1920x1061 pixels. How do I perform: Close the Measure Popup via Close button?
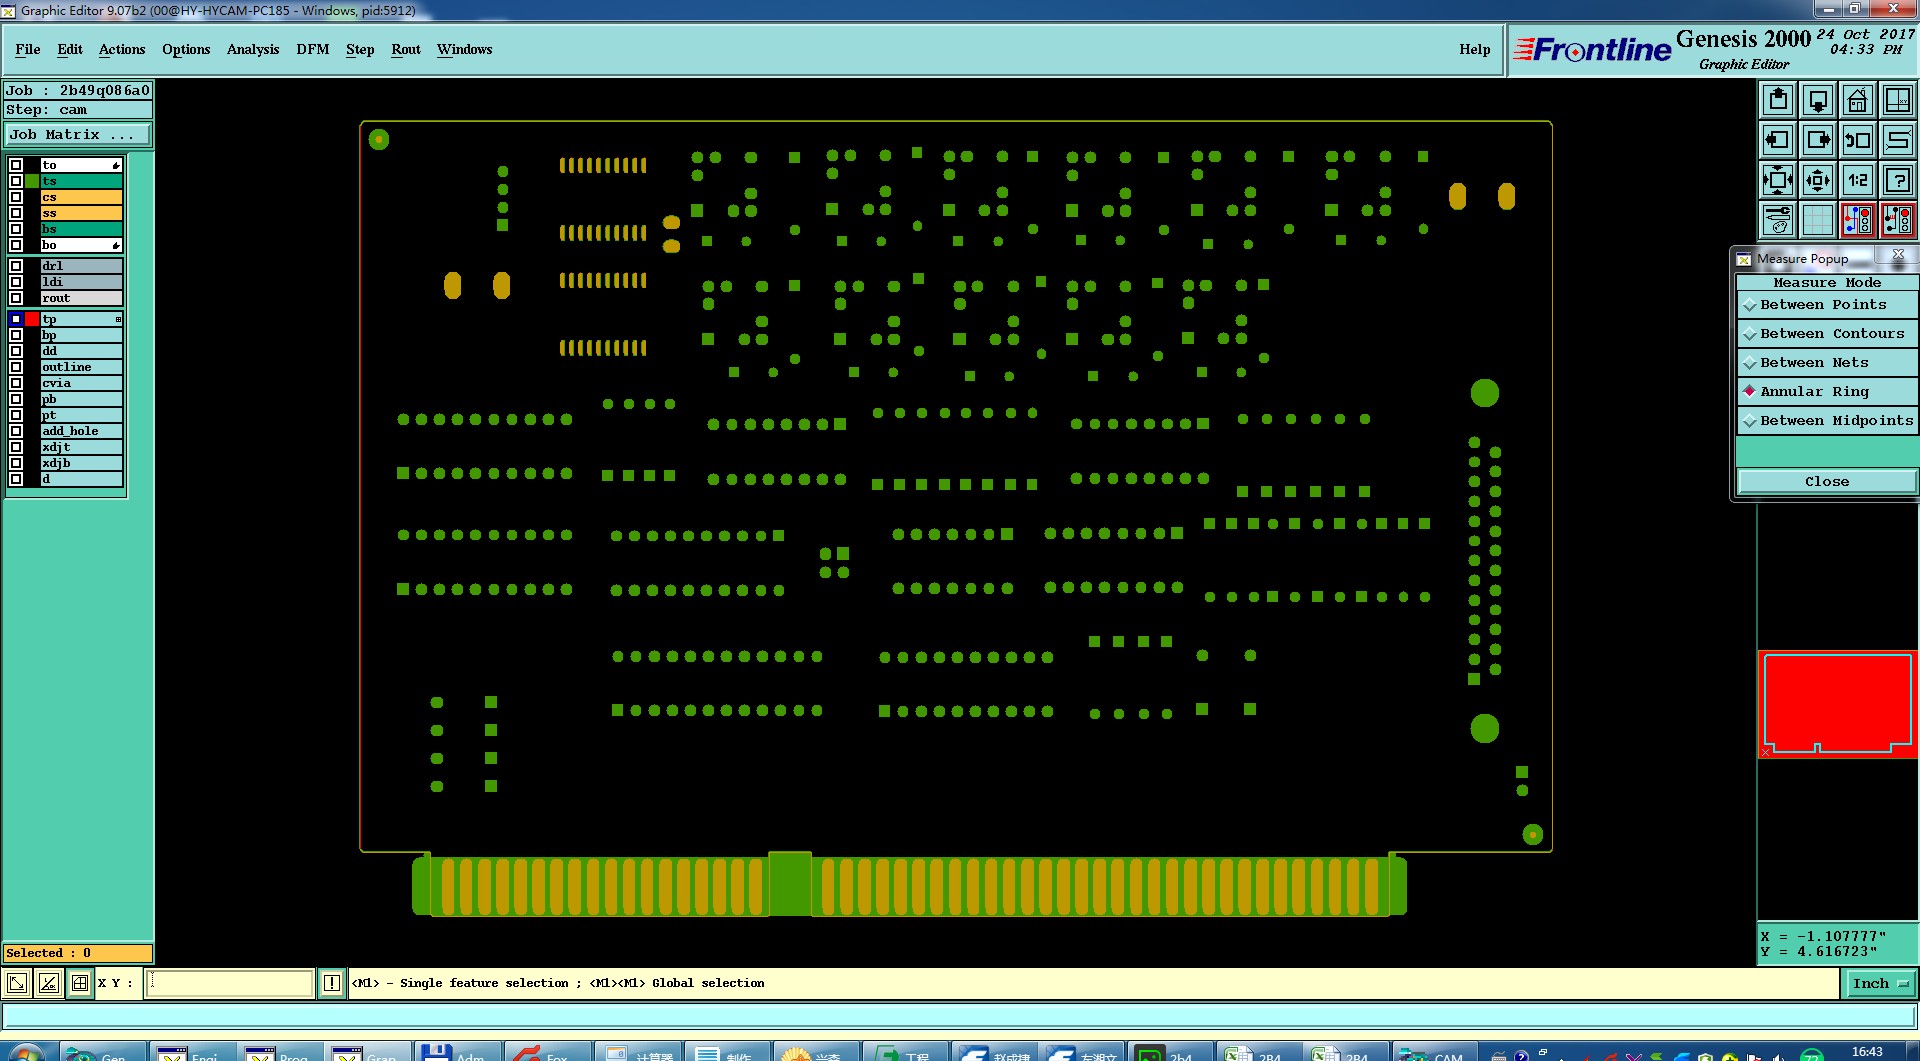pyautogui.click(x=1826, y=482)
